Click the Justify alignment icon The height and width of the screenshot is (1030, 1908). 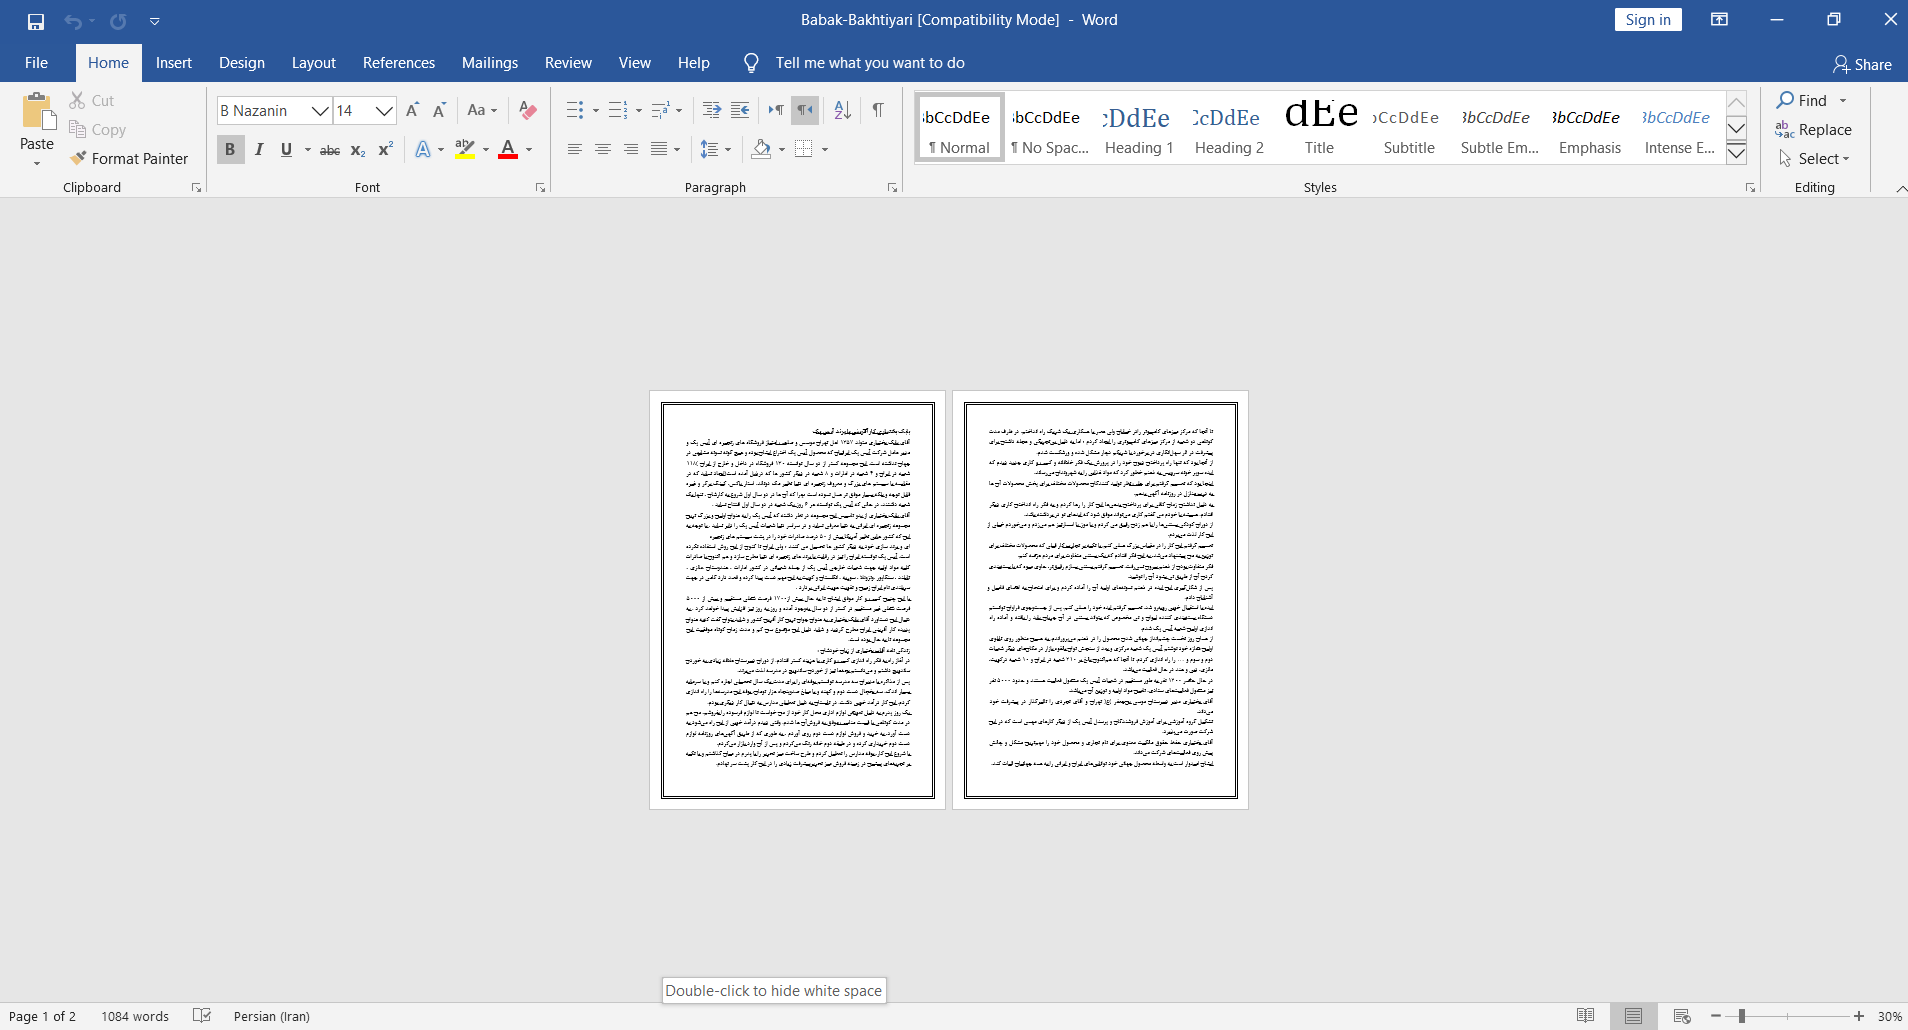(659, 149)
